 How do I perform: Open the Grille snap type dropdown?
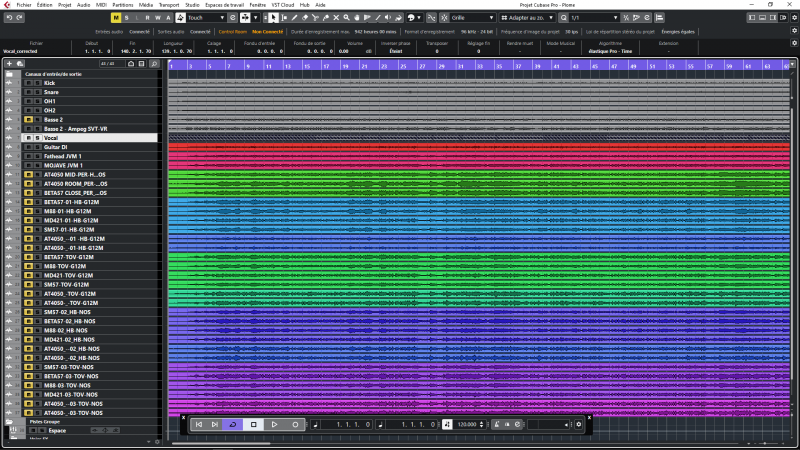click(470, 17)
